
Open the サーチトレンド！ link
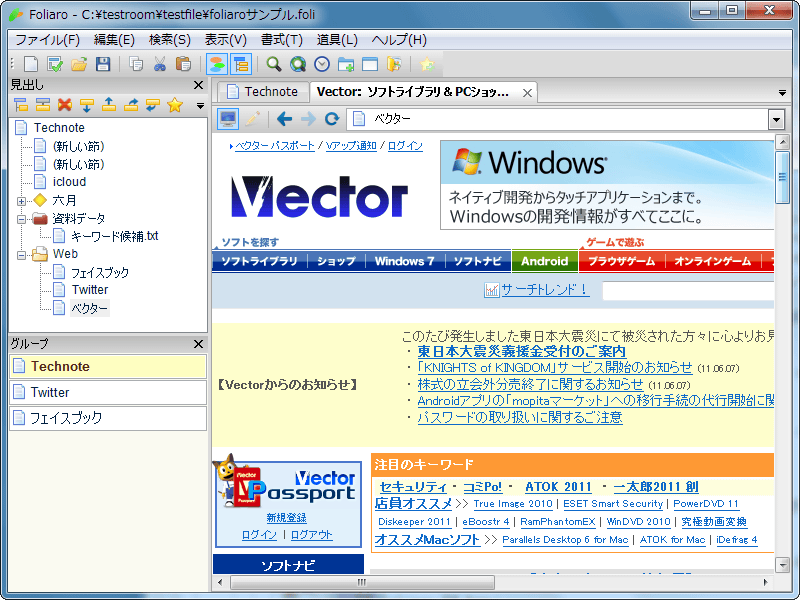point(545,290)
